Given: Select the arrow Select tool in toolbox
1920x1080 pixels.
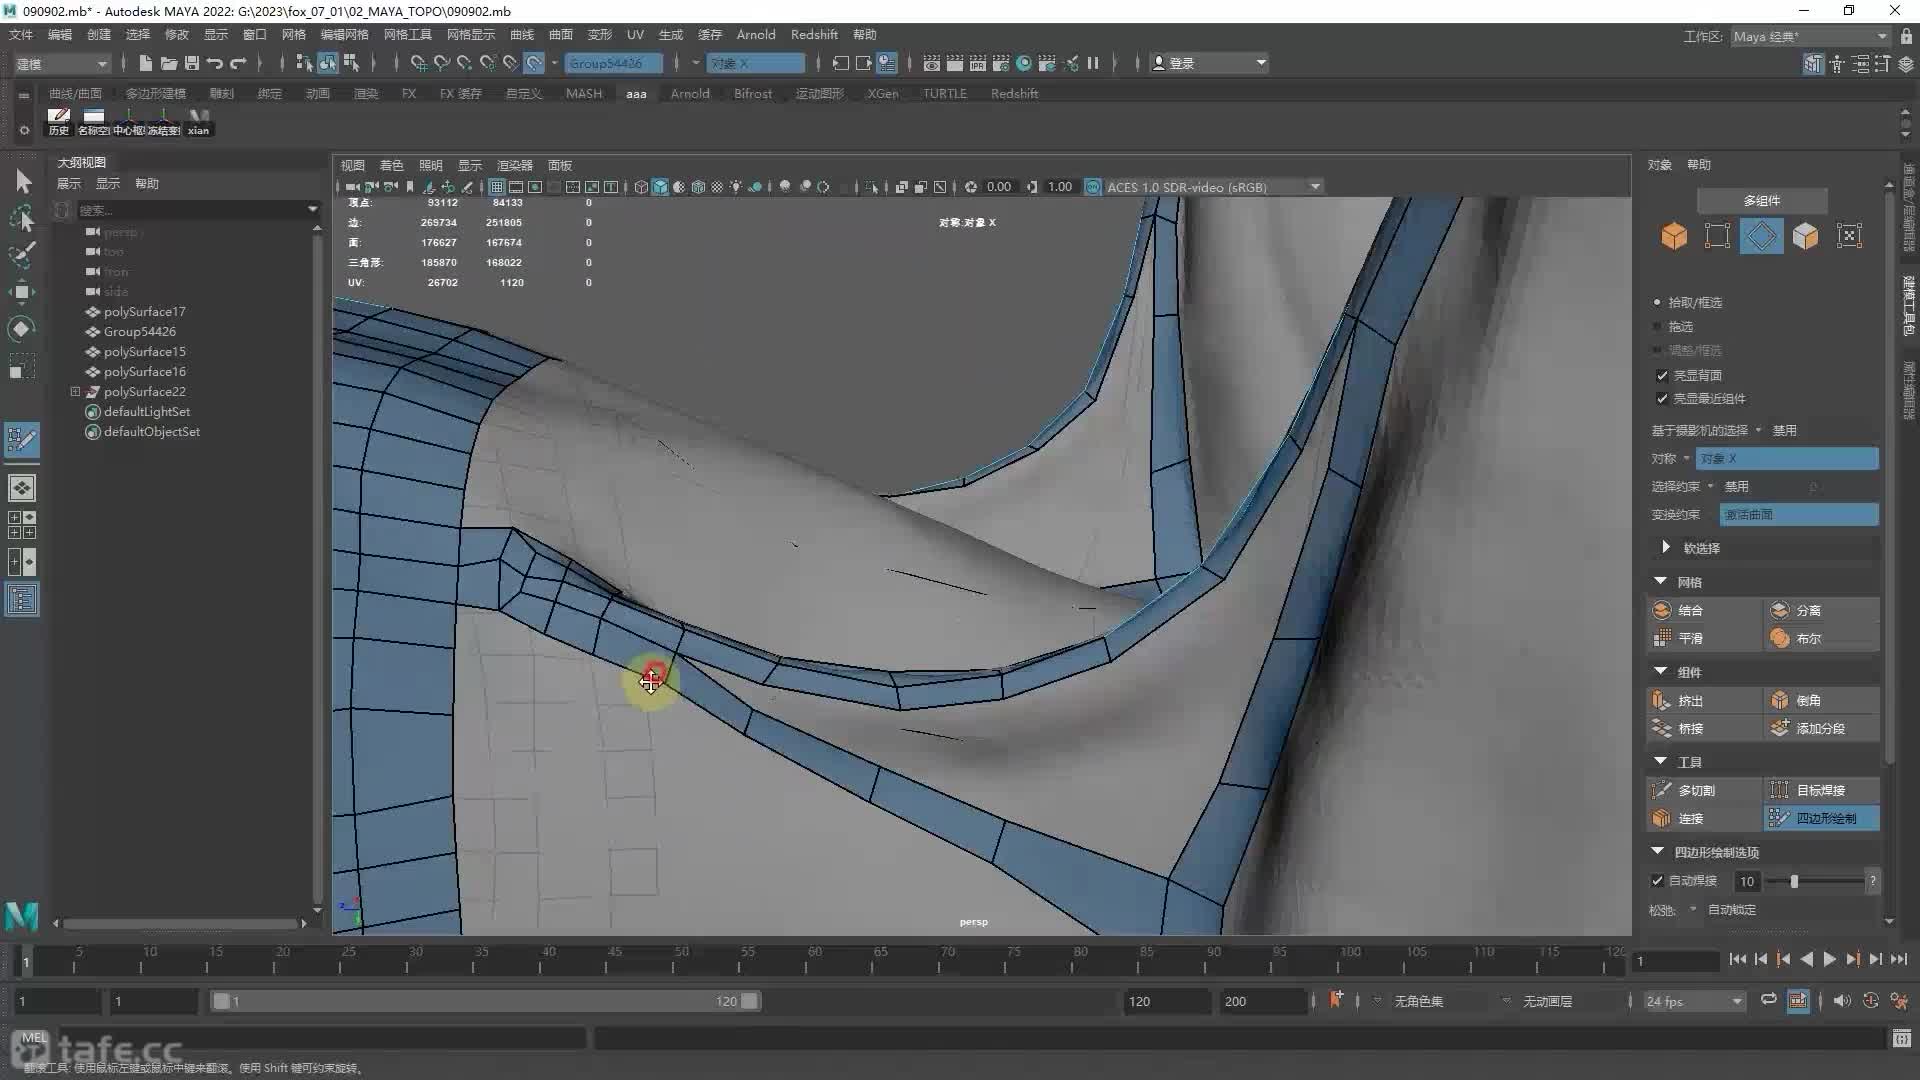Looking at the screenshot, I should click(22, 181).
